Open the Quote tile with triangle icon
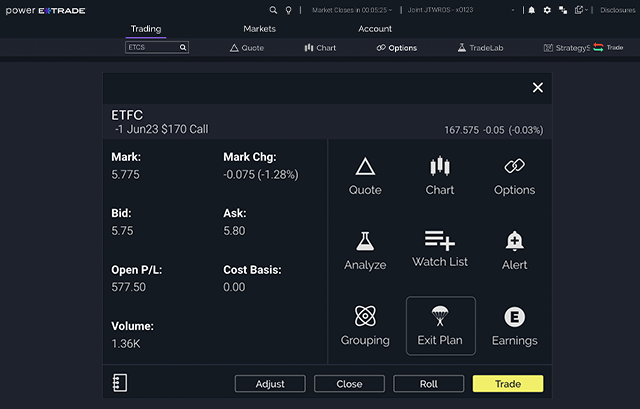 365,176
